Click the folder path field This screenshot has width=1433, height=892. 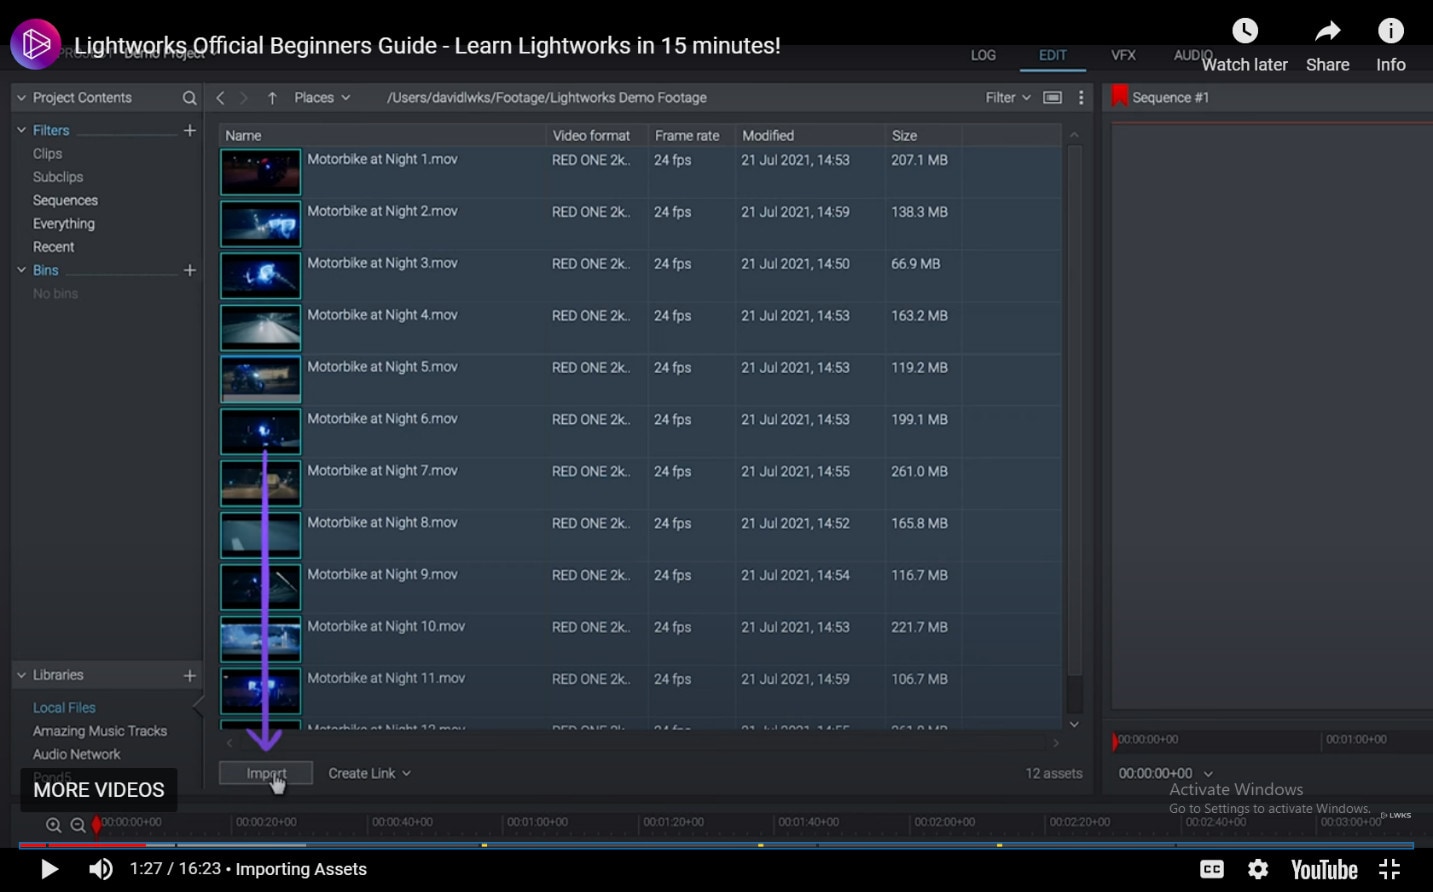pos(546,98)
